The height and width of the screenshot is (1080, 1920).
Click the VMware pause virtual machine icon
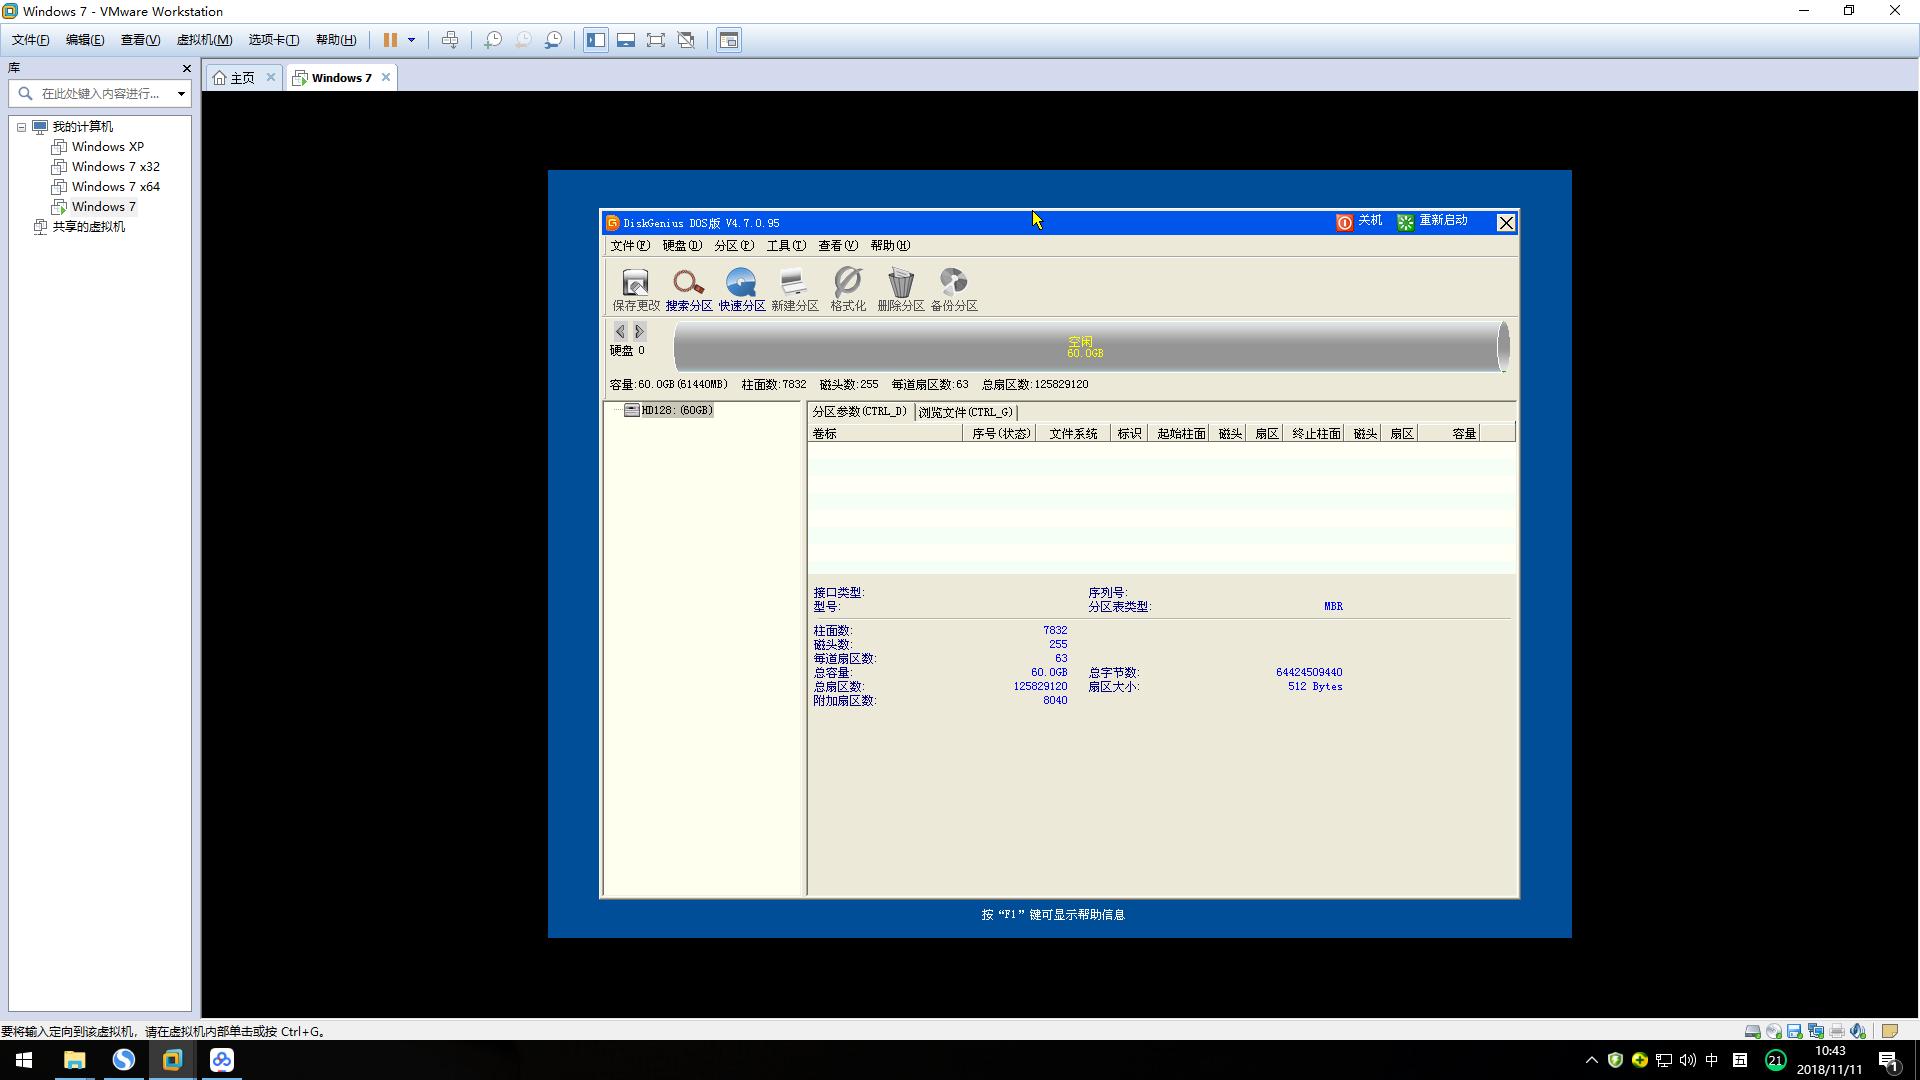pos(389,40)
